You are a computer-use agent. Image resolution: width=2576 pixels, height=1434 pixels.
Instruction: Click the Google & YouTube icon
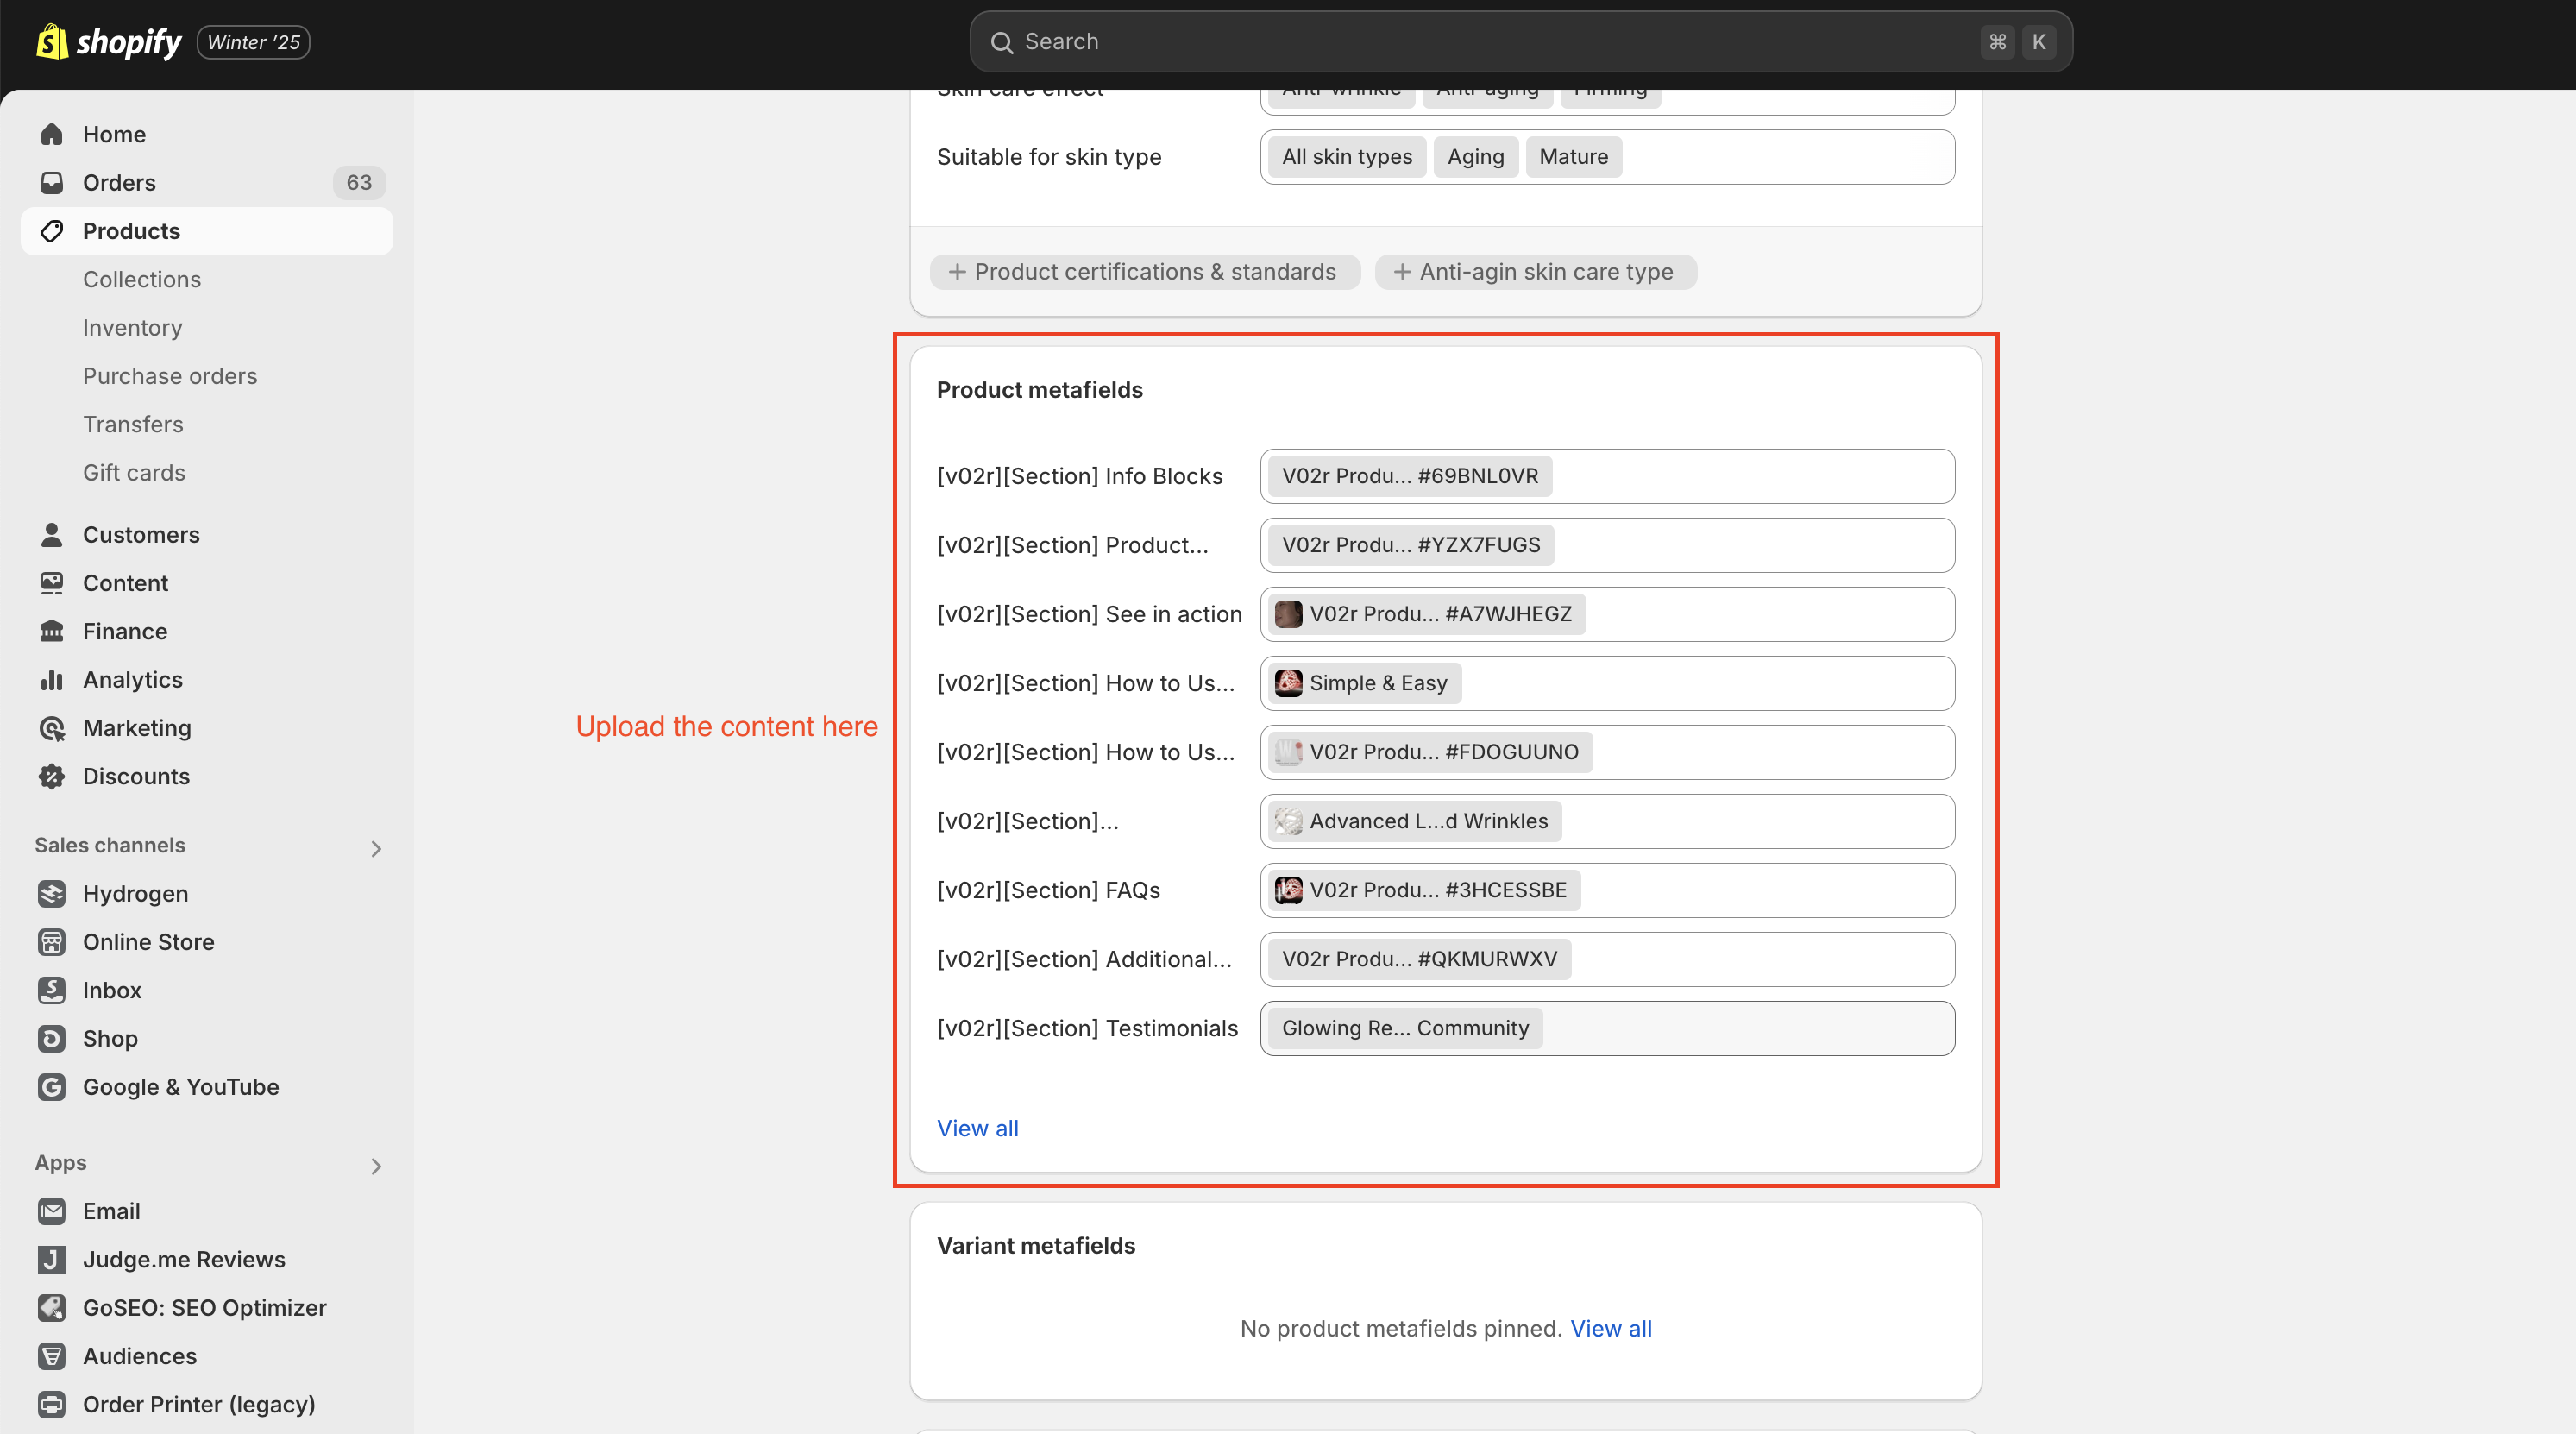(52, 1087)
